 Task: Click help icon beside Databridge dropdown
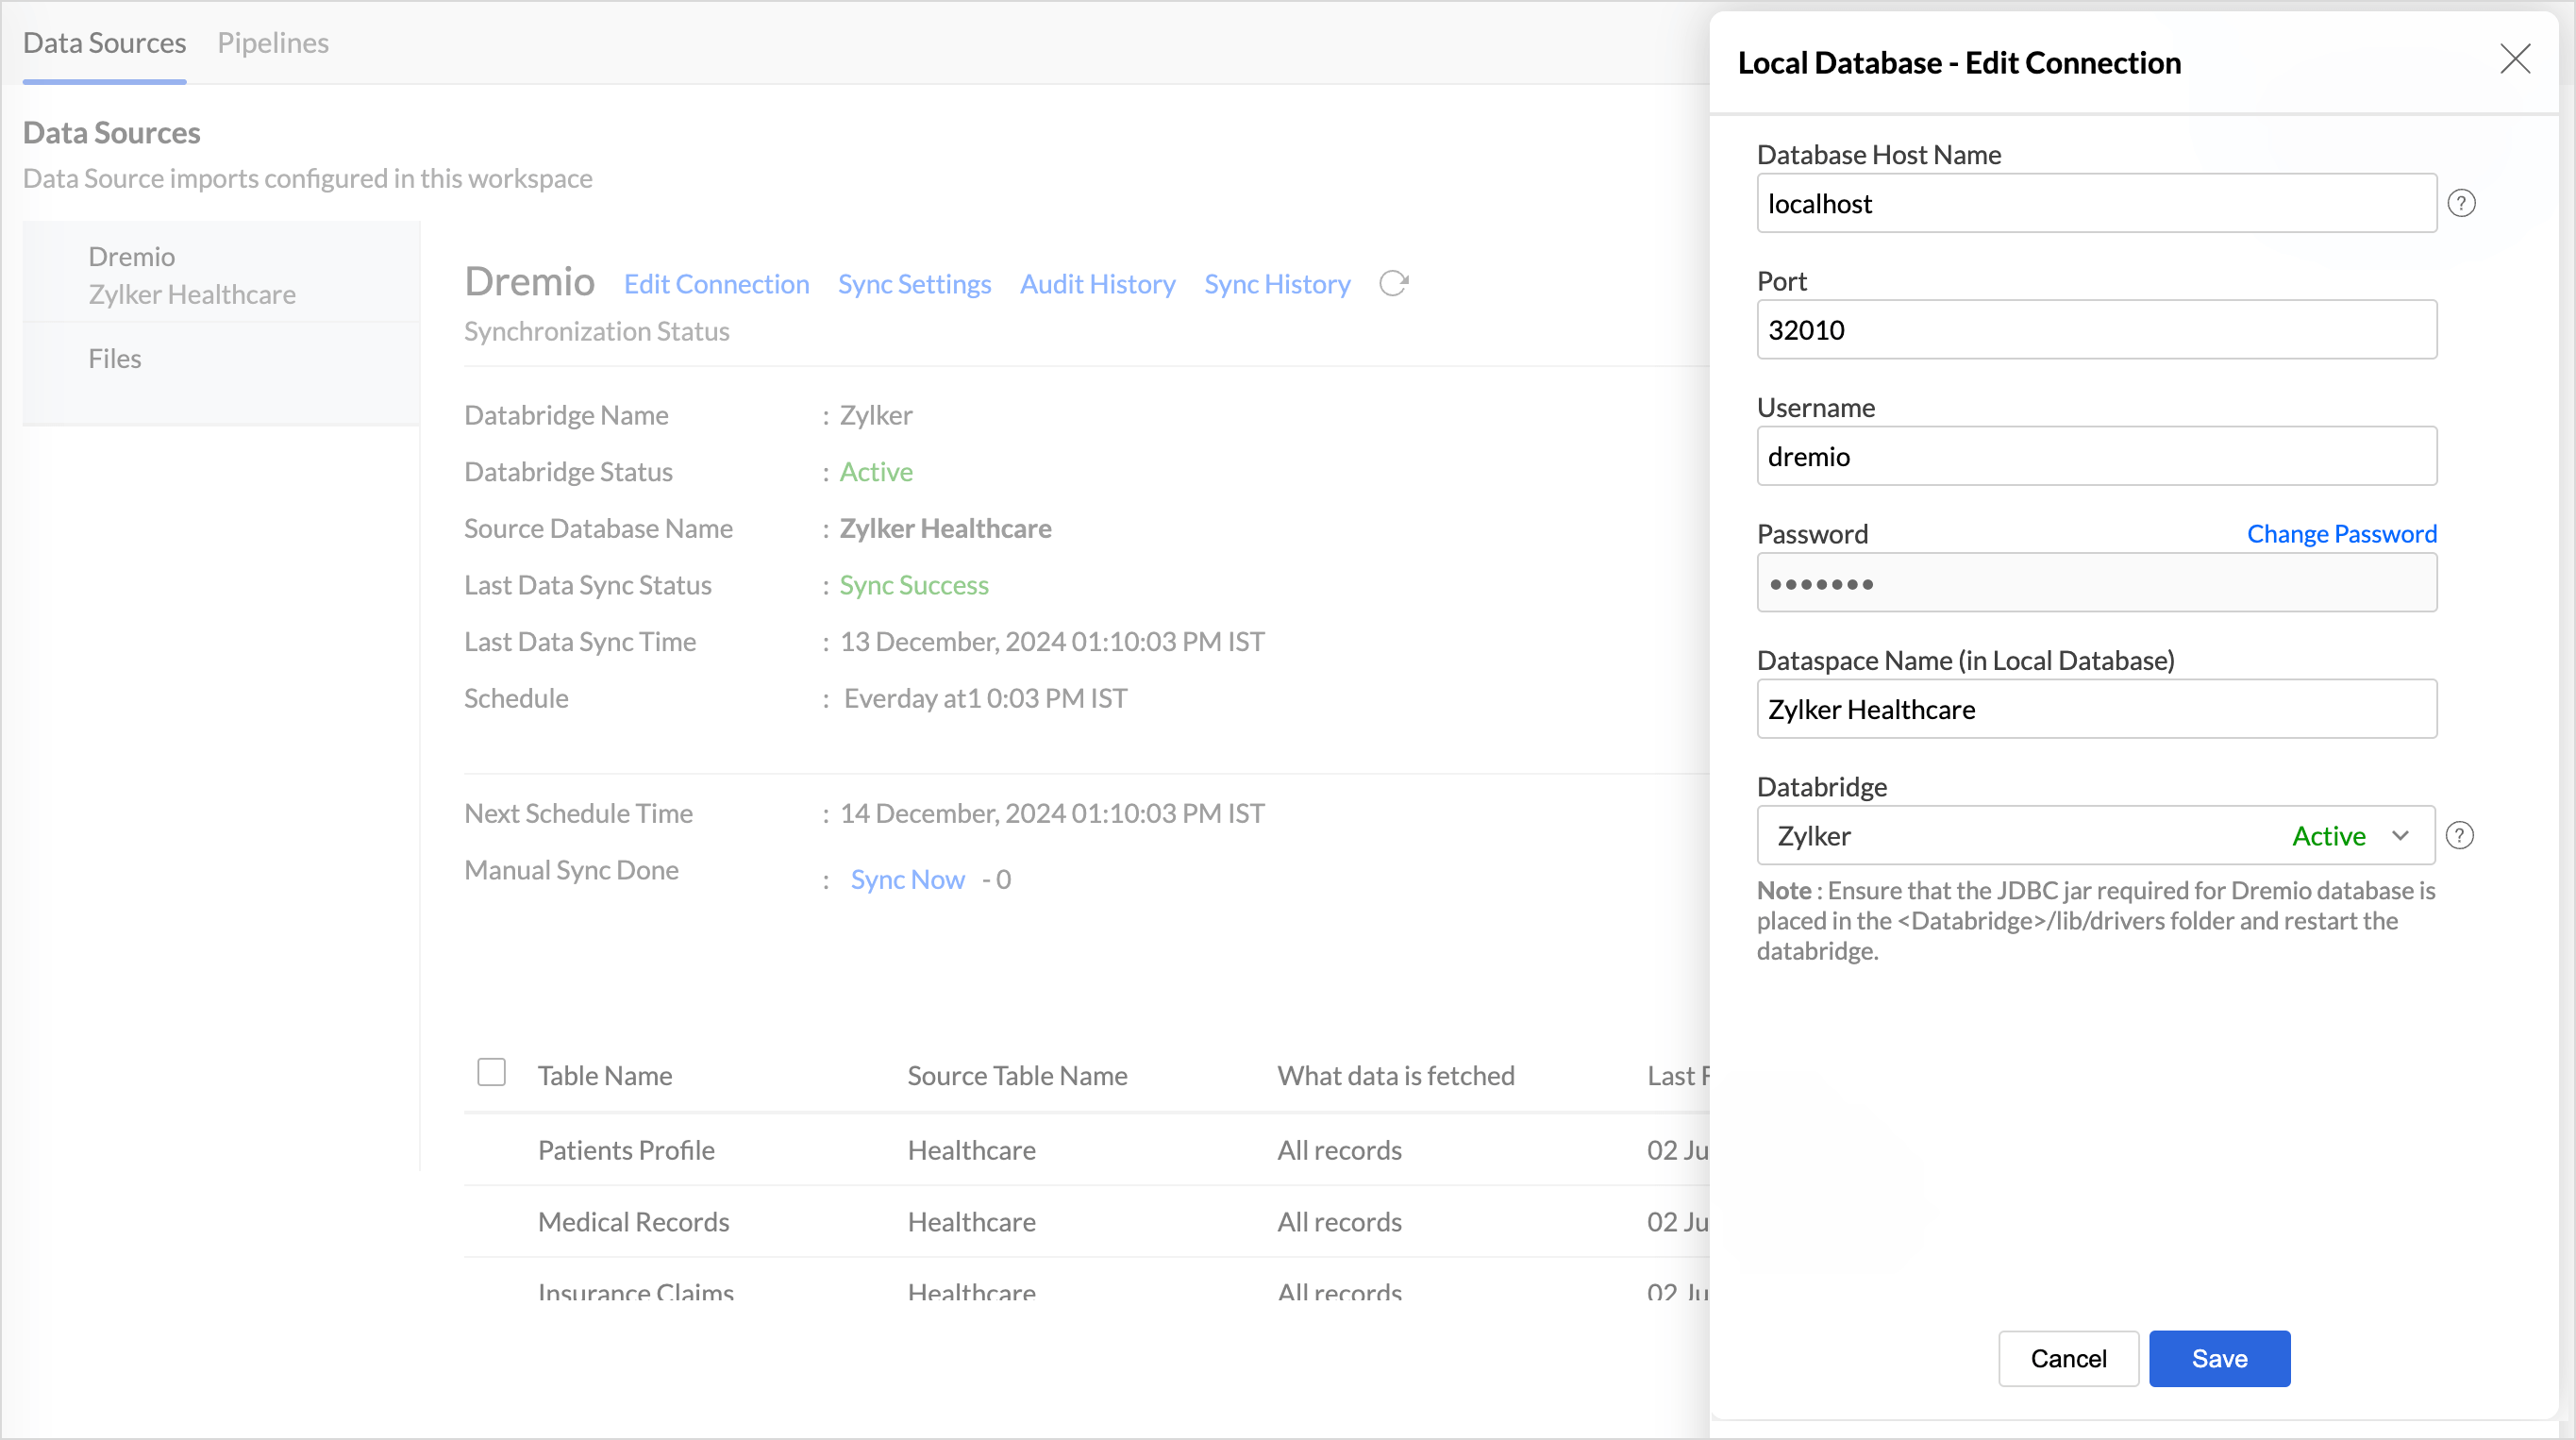2459,836
